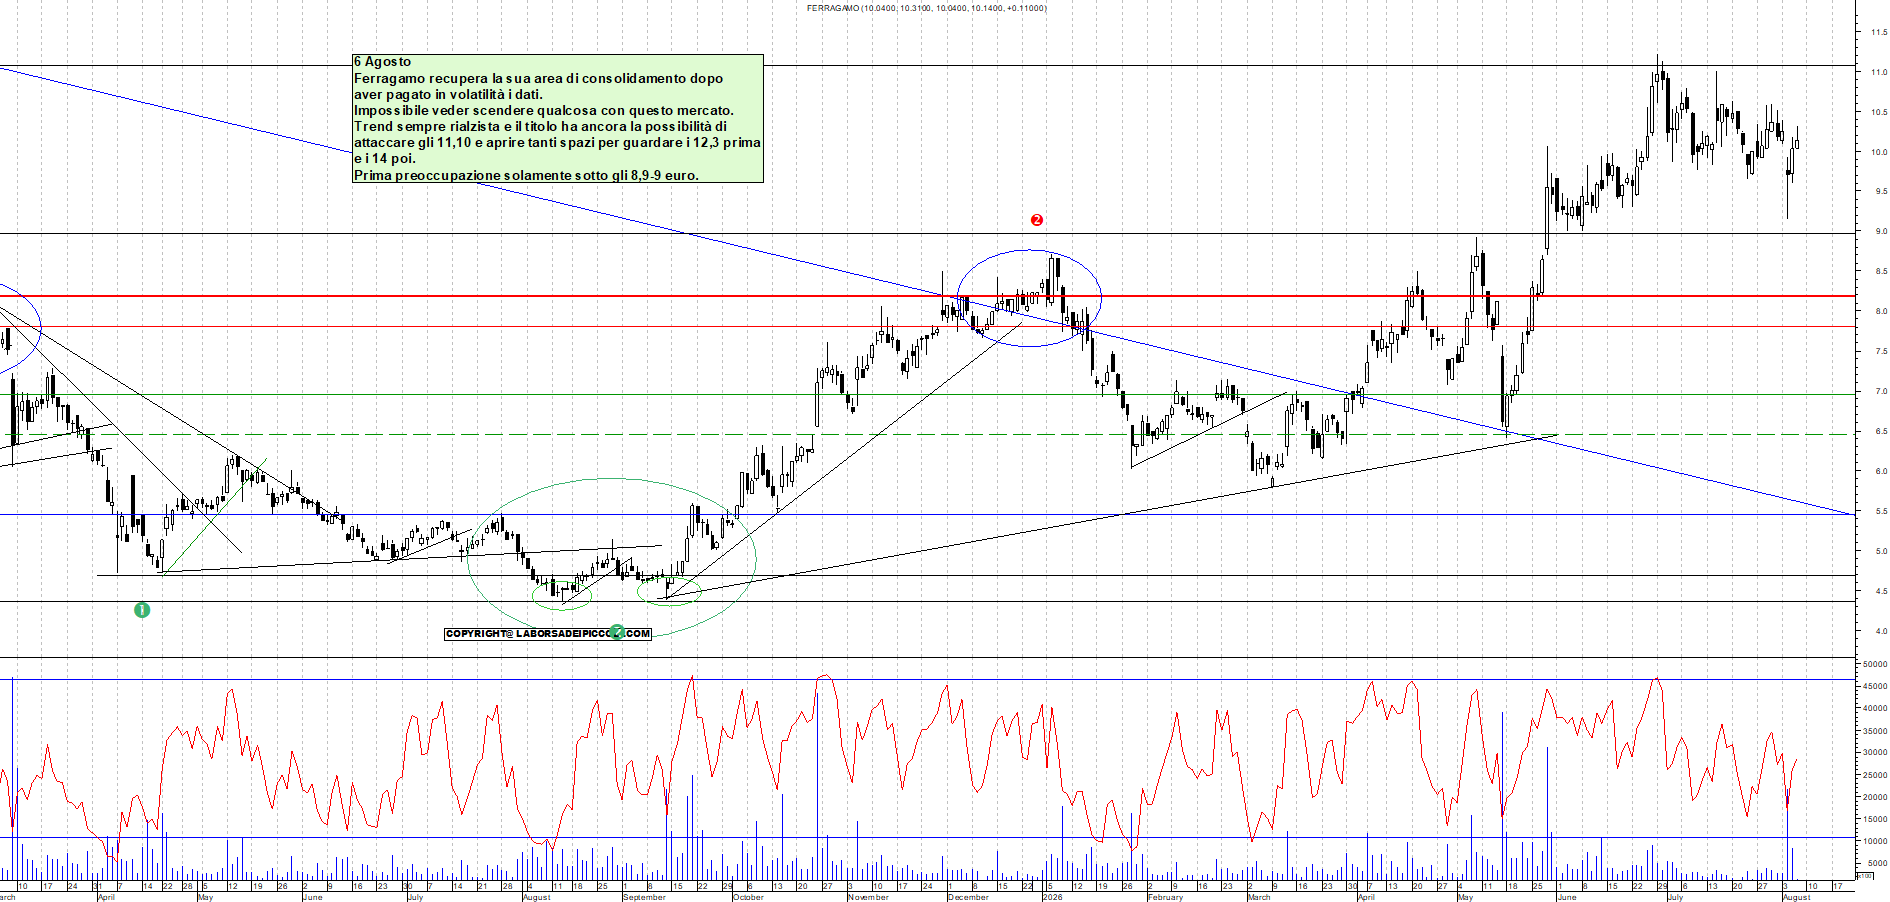Click the 11.0 price axis label
The image size is (1890, 902).
pos(1879,72)
